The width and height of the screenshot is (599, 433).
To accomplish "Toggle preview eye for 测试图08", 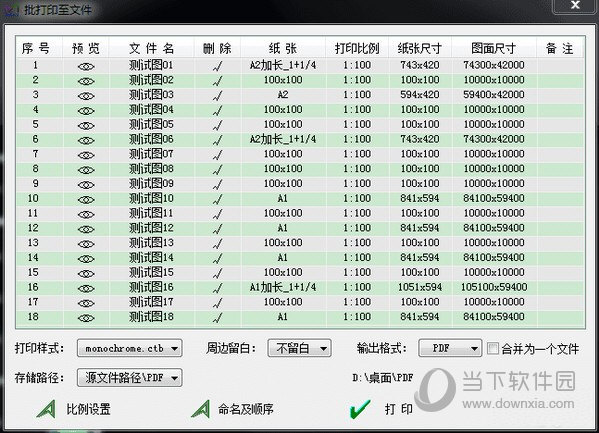I will 86,170.
